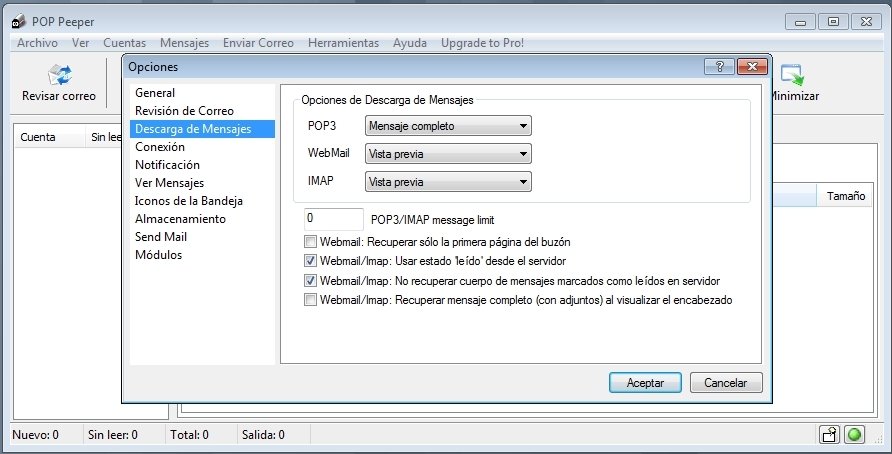Click the Tamaño column header
This screenshot has height=454, width=892.
[845, 196]
